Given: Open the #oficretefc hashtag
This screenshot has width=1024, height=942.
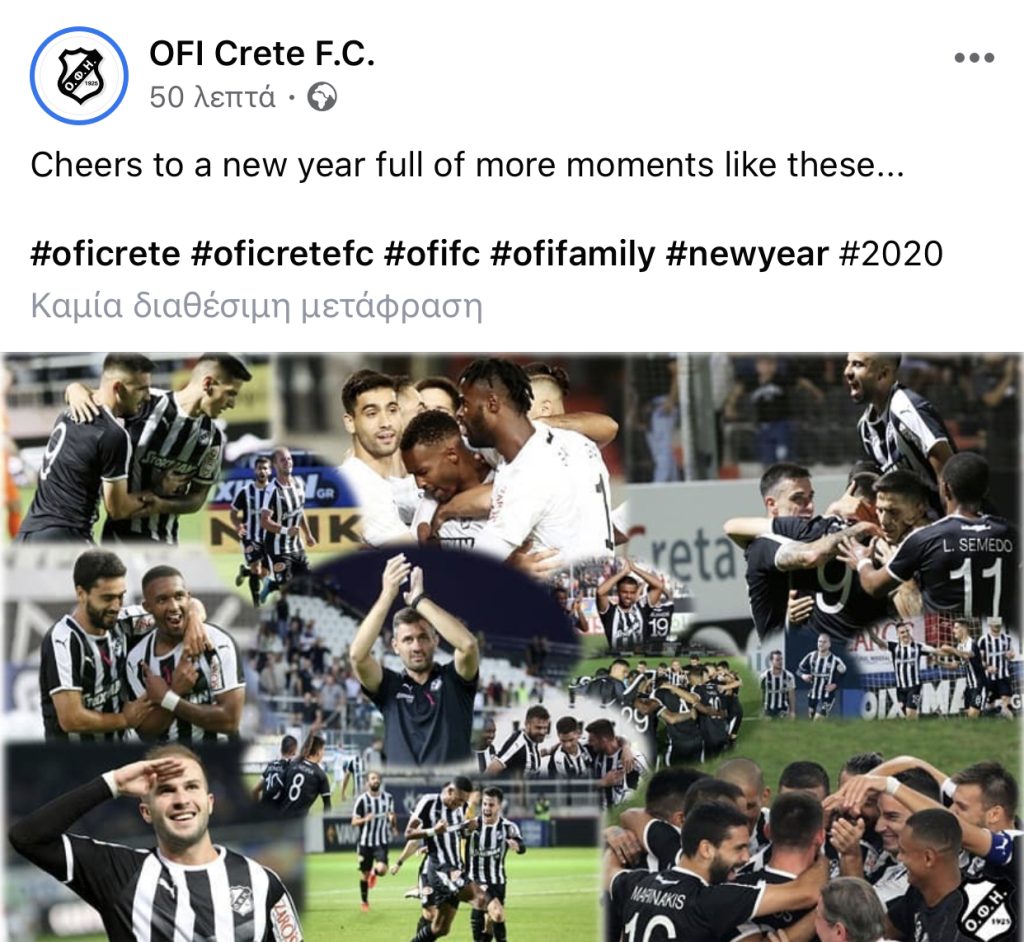Looking at the screenshot, I should pyautogui.click(x=282, y=253).
